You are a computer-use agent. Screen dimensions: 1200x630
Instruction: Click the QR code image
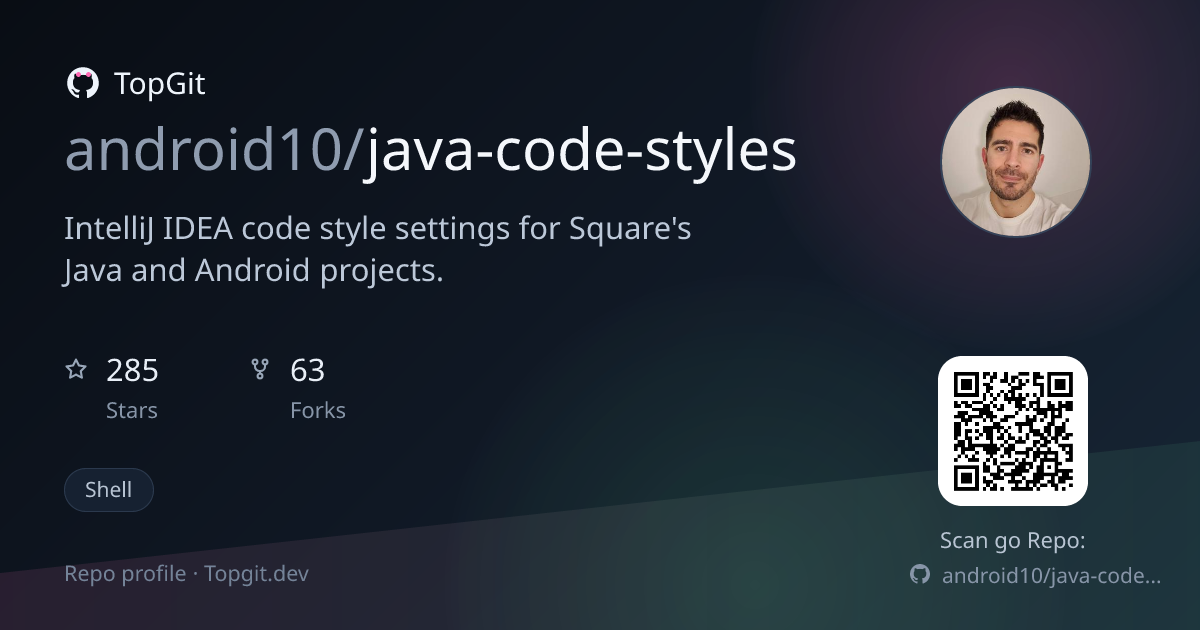[x=1013, y=431]
